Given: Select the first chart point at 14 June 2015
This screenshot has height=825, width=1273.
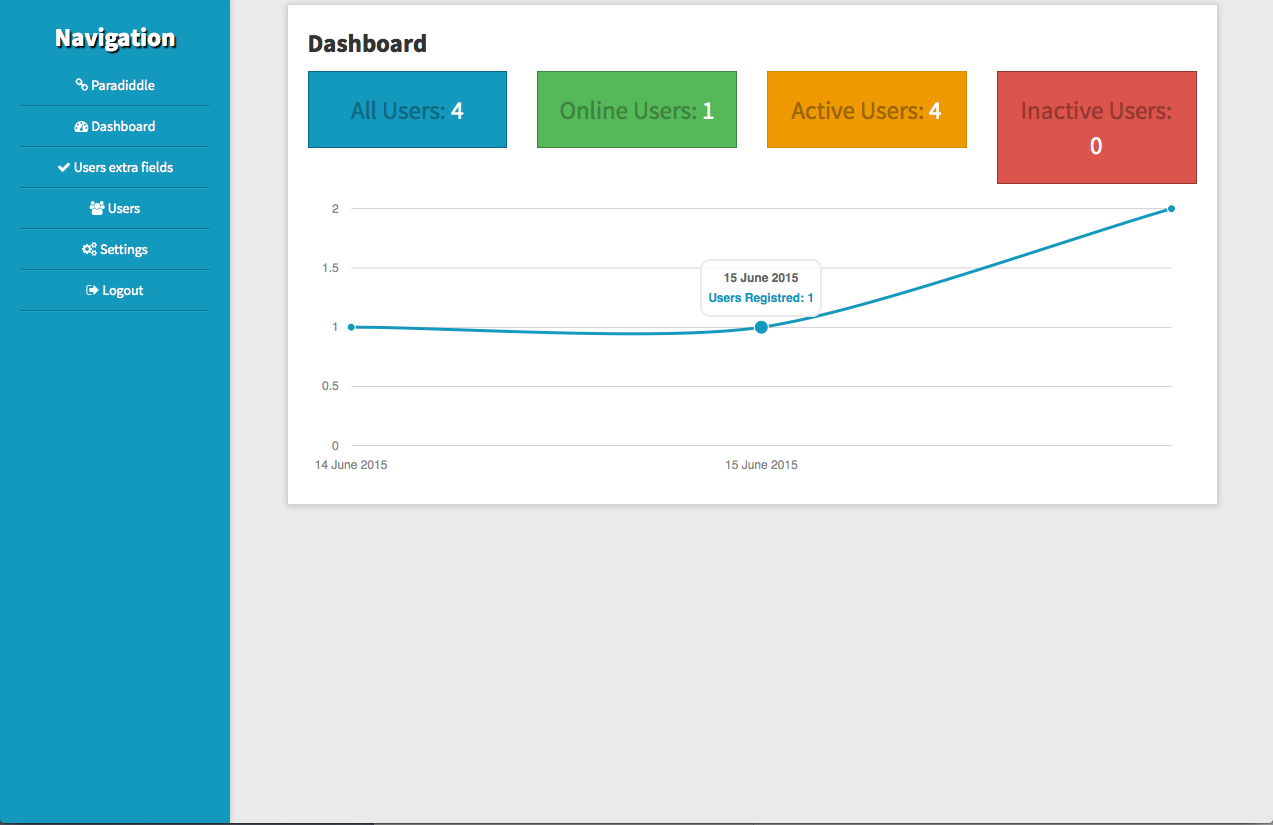Looking at the screenshot, I should (x=351, y=327).
